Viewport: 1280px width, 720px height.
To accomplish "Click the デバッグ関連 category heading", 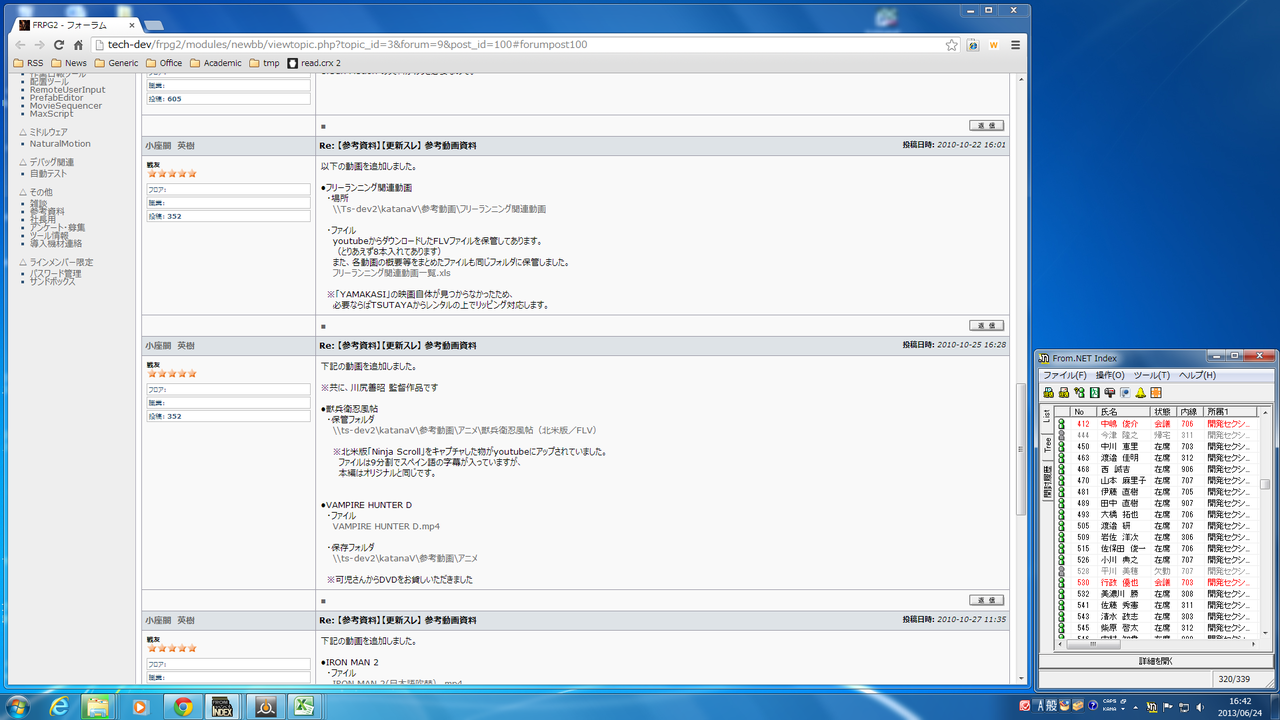I will pos(52,162).
